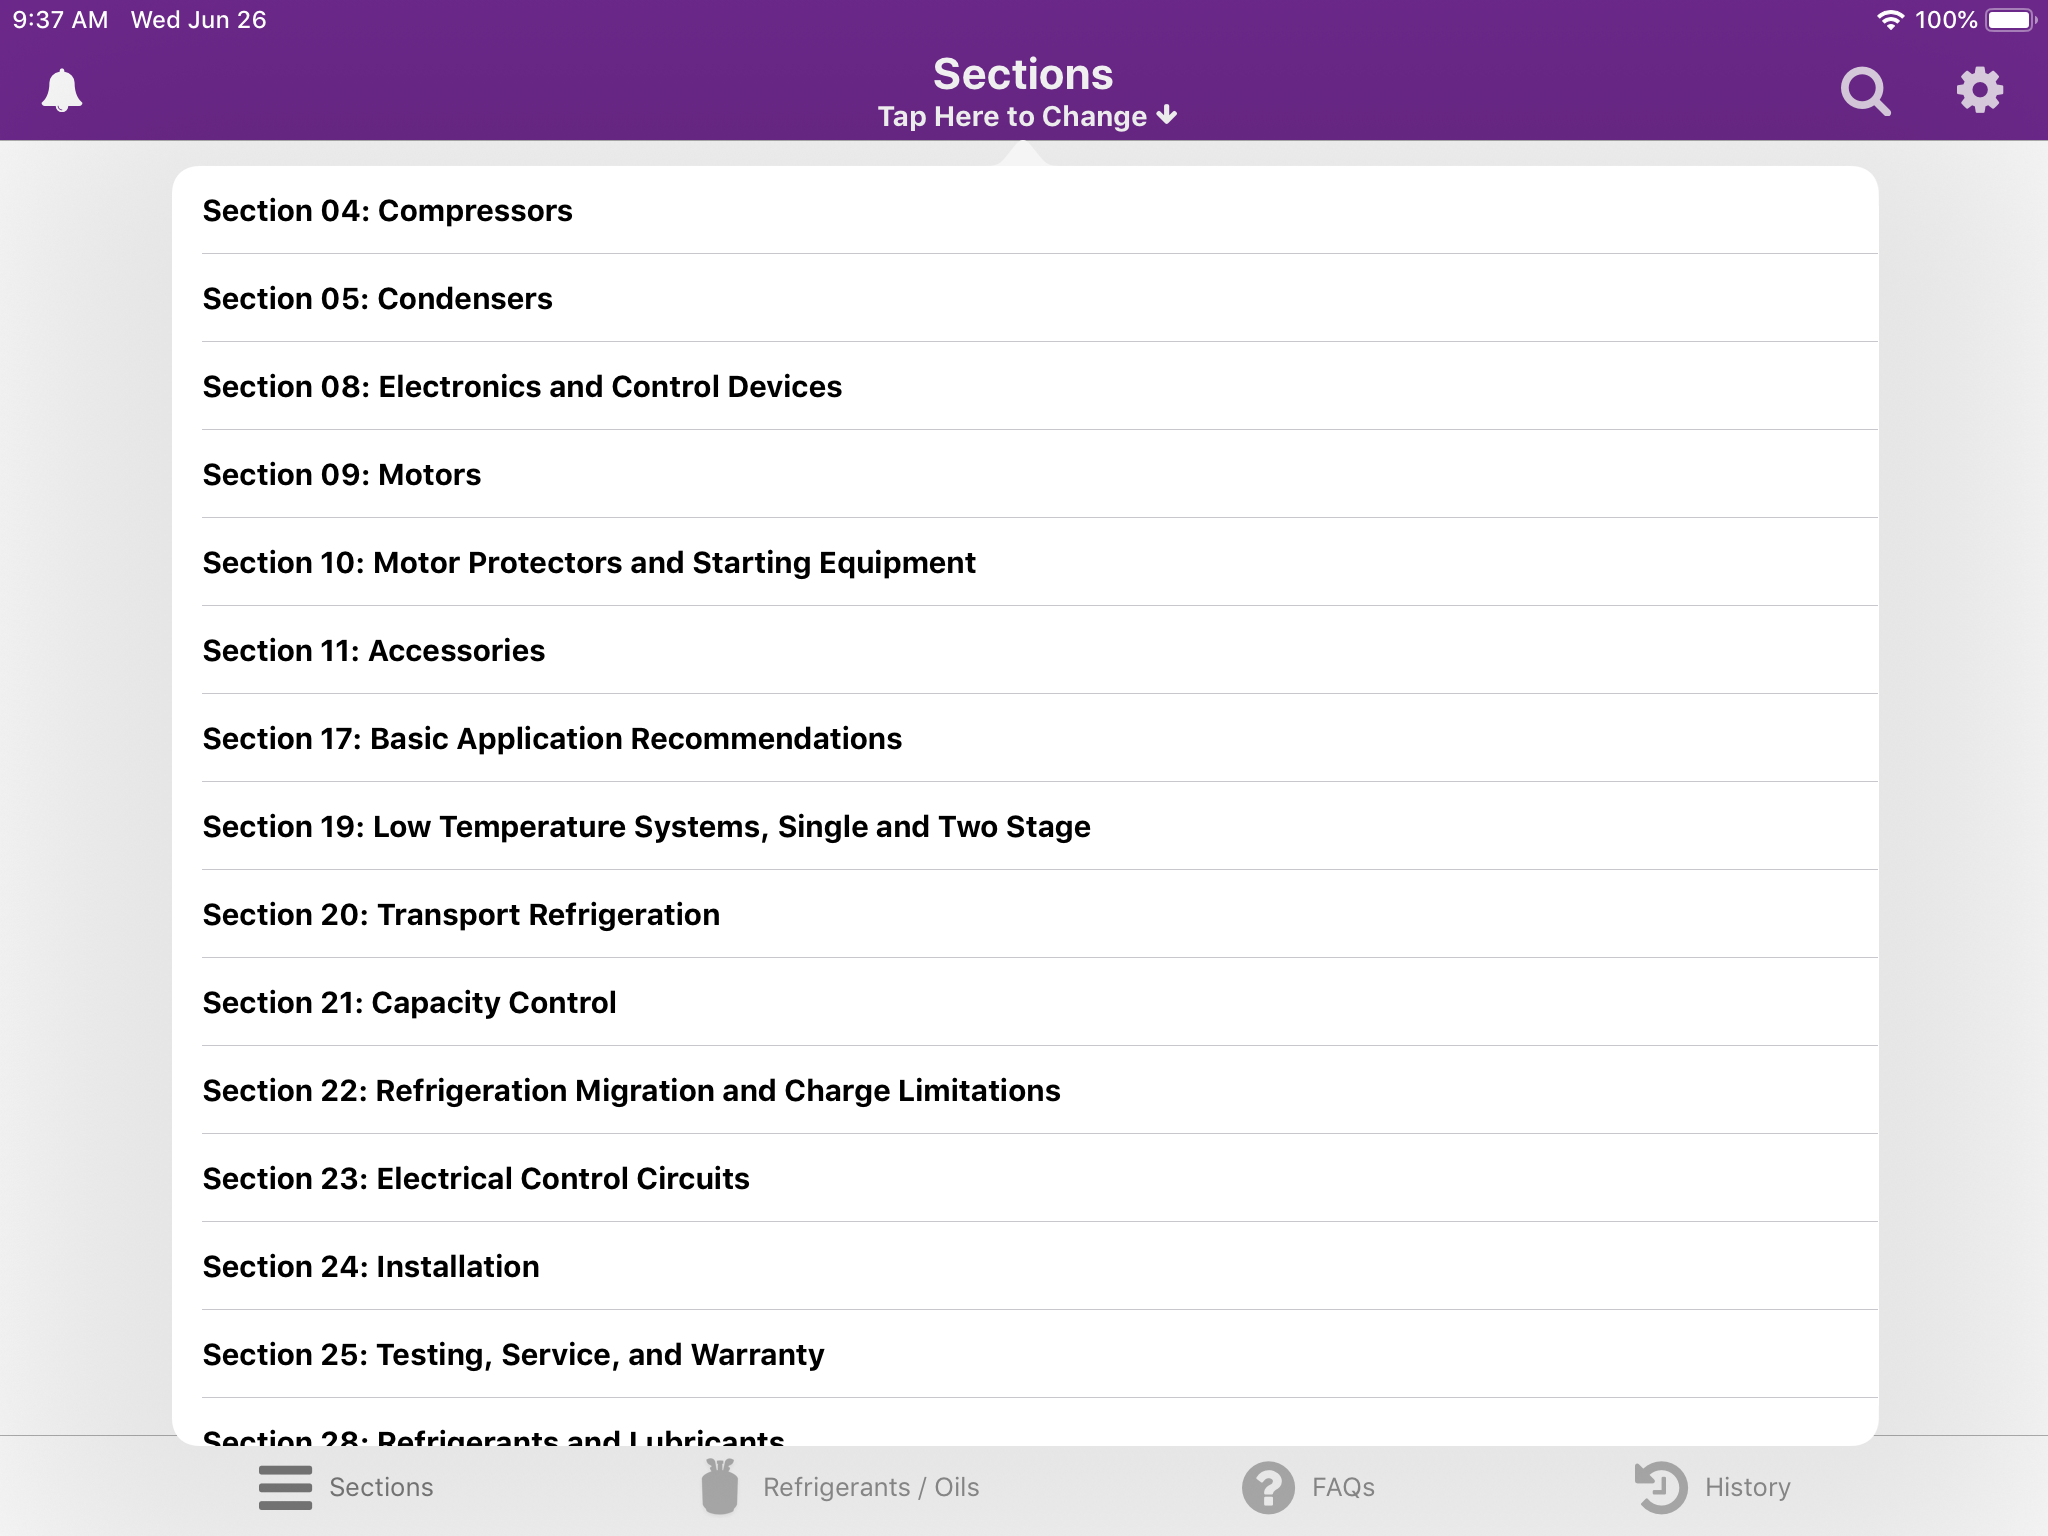The width and height of the screenshot is (2048, 1536).
Task: Select the Sections hamburger icon in bottom bar
Action: click(285, 1487)
